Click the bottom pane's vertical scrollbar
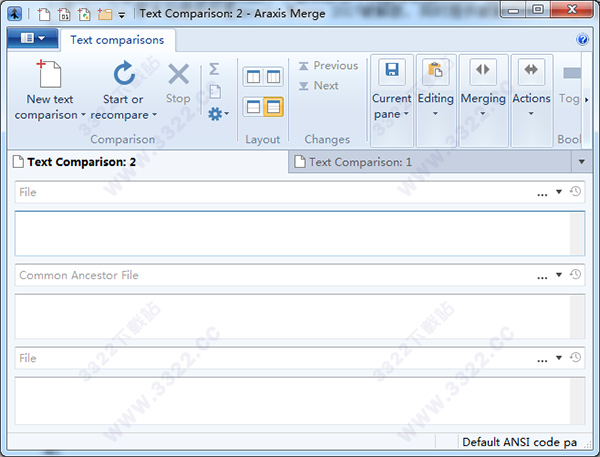 pyautogui.click(x=577, y=401)
